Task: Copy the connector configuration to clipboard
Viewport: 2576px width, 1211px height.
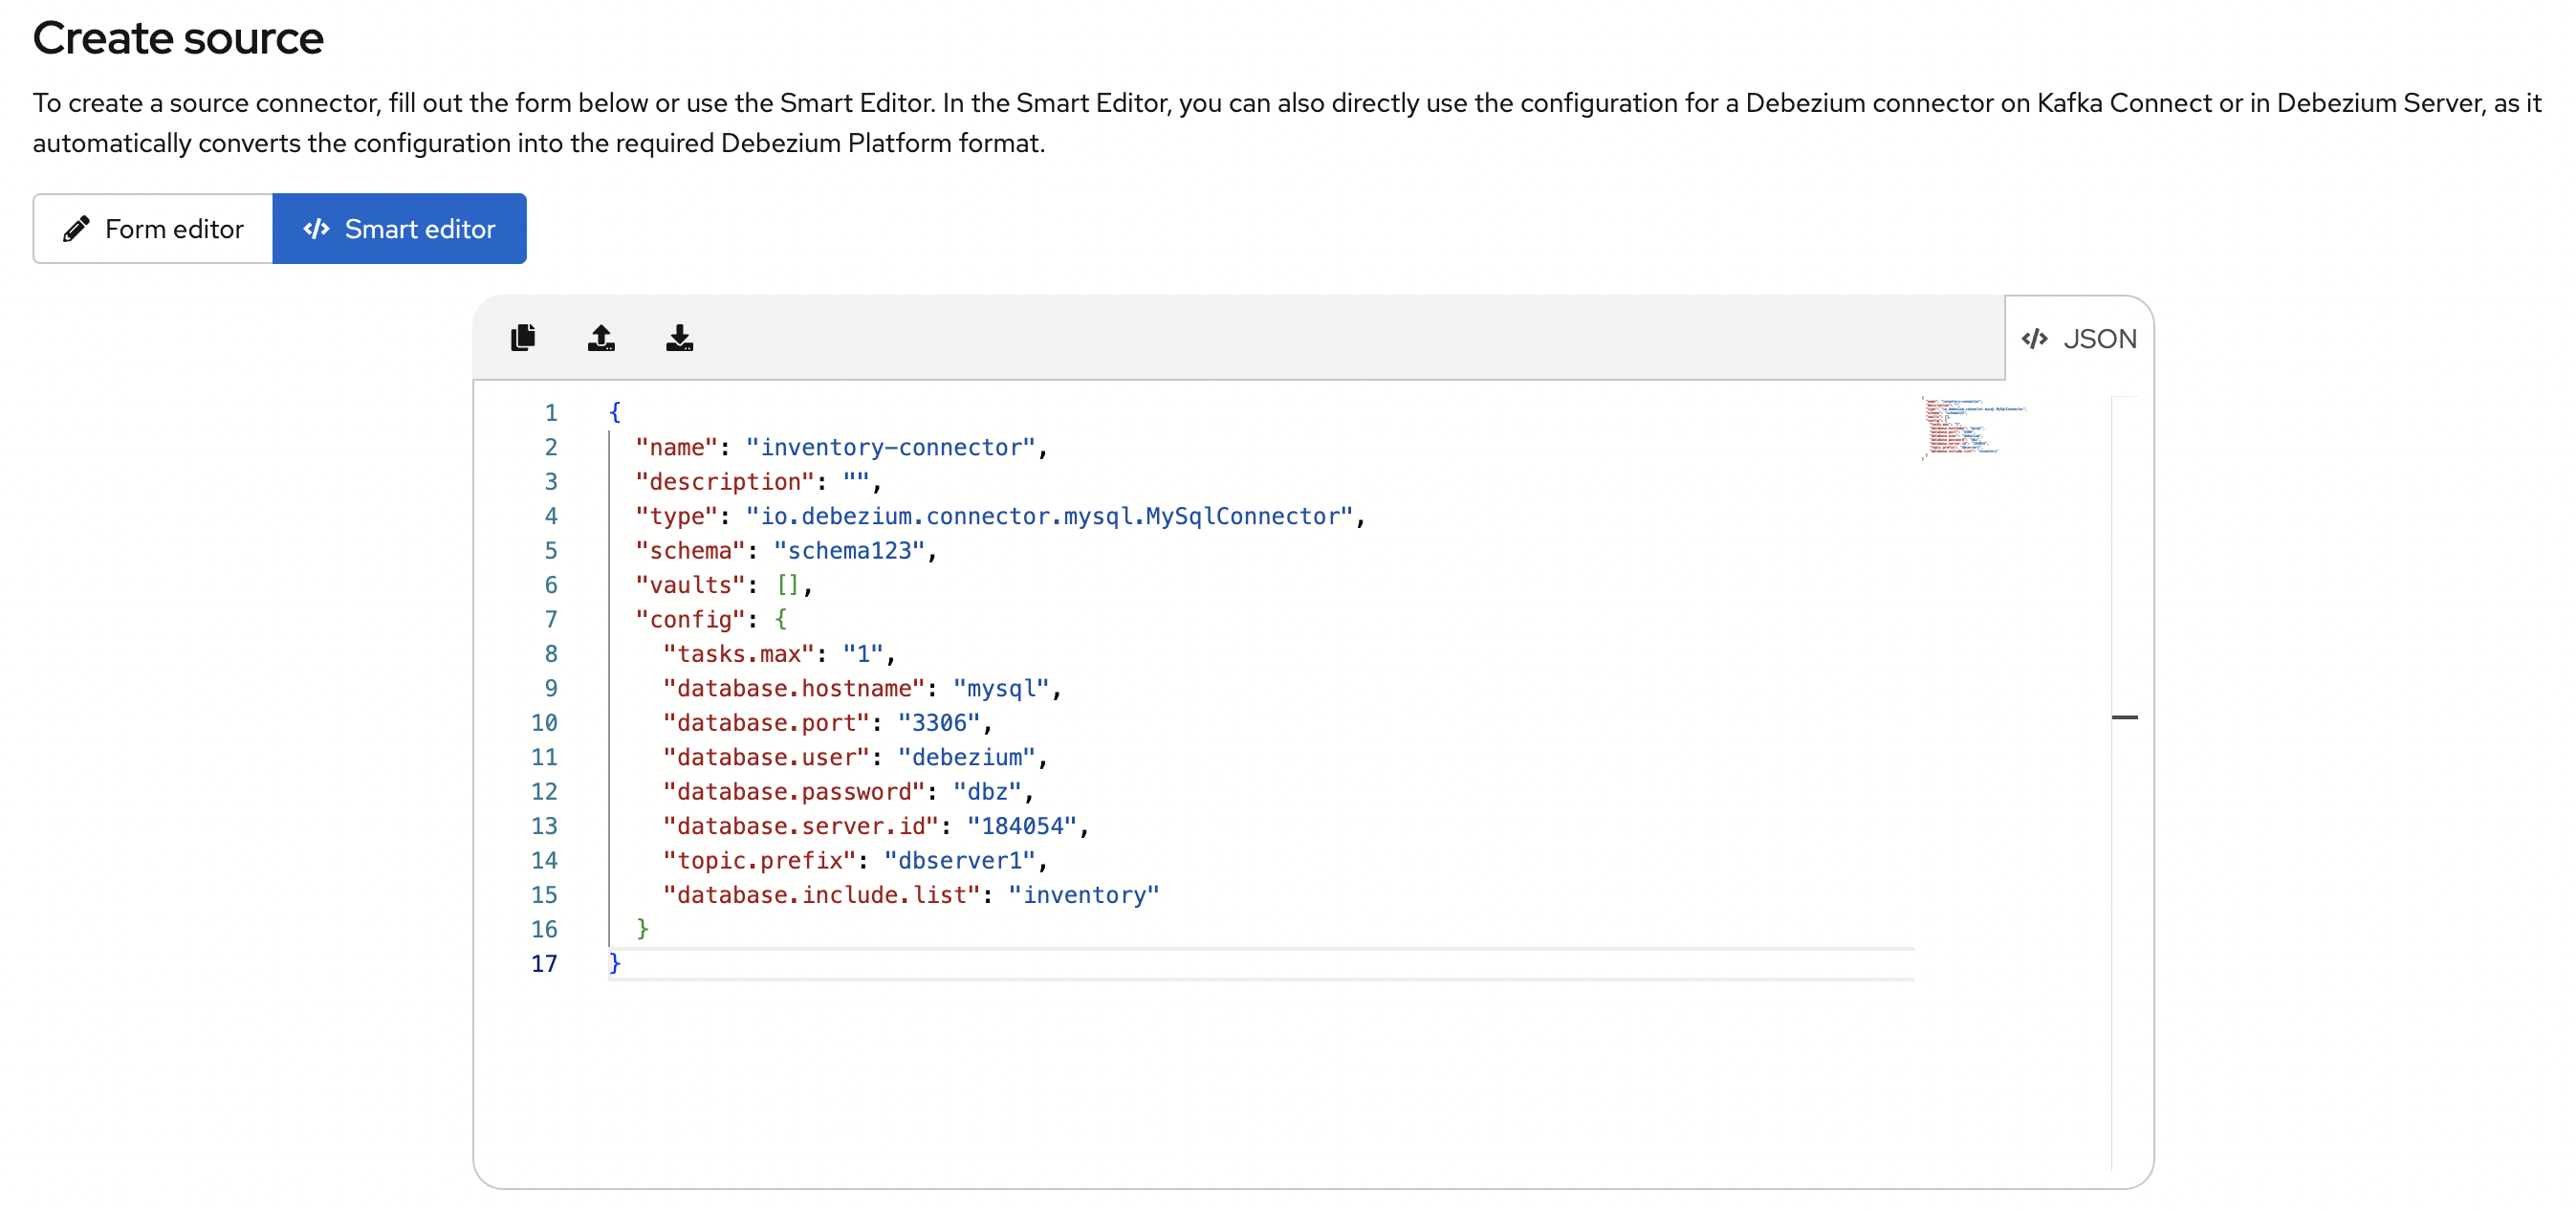Action: pyautogui.click(x=523, y=338)
